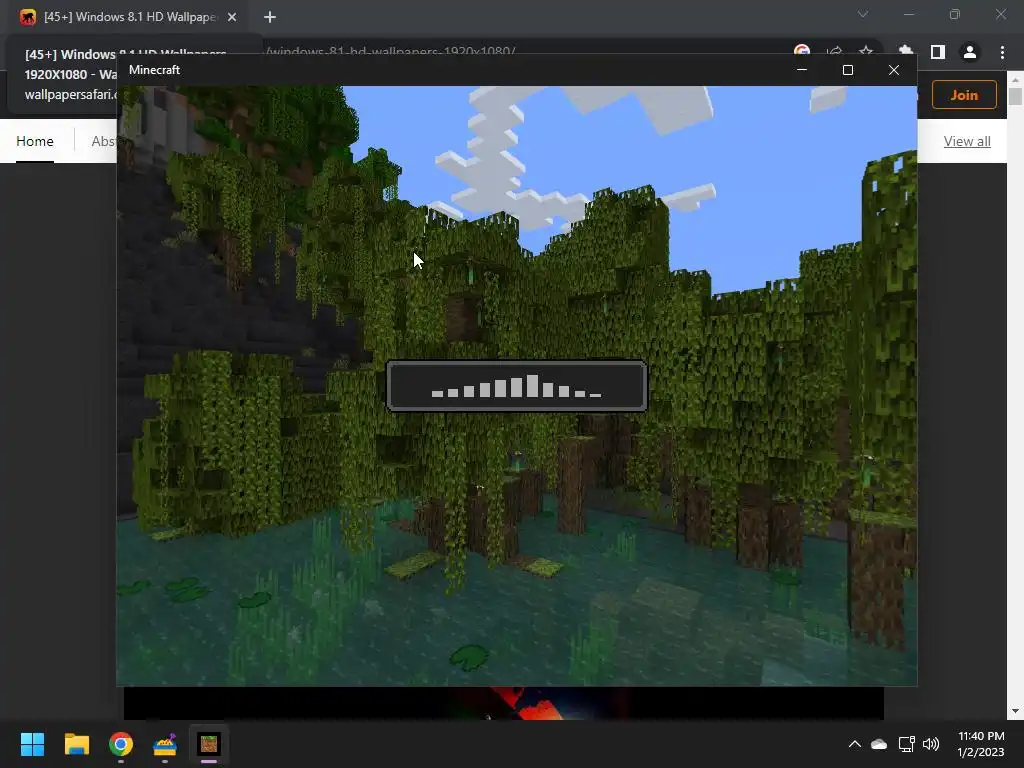
Task: Open the treasure-chest app on the taskbar
Action: [165, 744]
